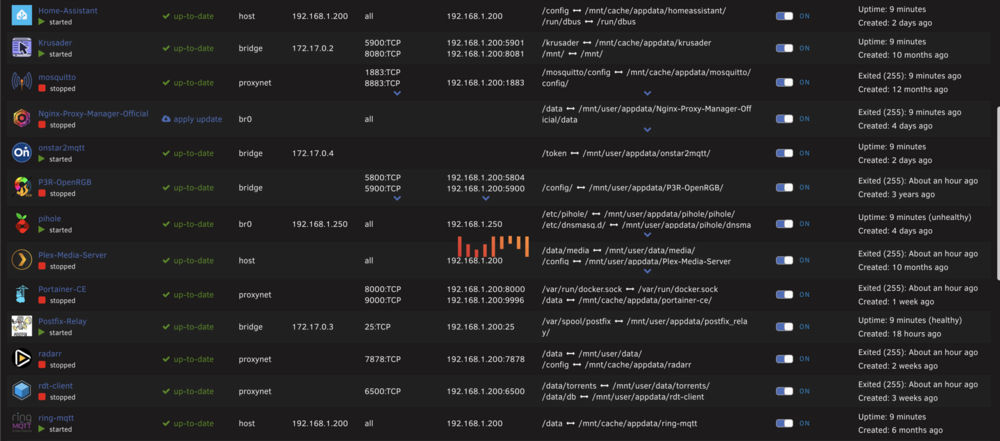Click the Nginx-Proxy-Manager-Official container icon
The width and height of the screenshot is (1000, 441).
click(x=22, y=119)
